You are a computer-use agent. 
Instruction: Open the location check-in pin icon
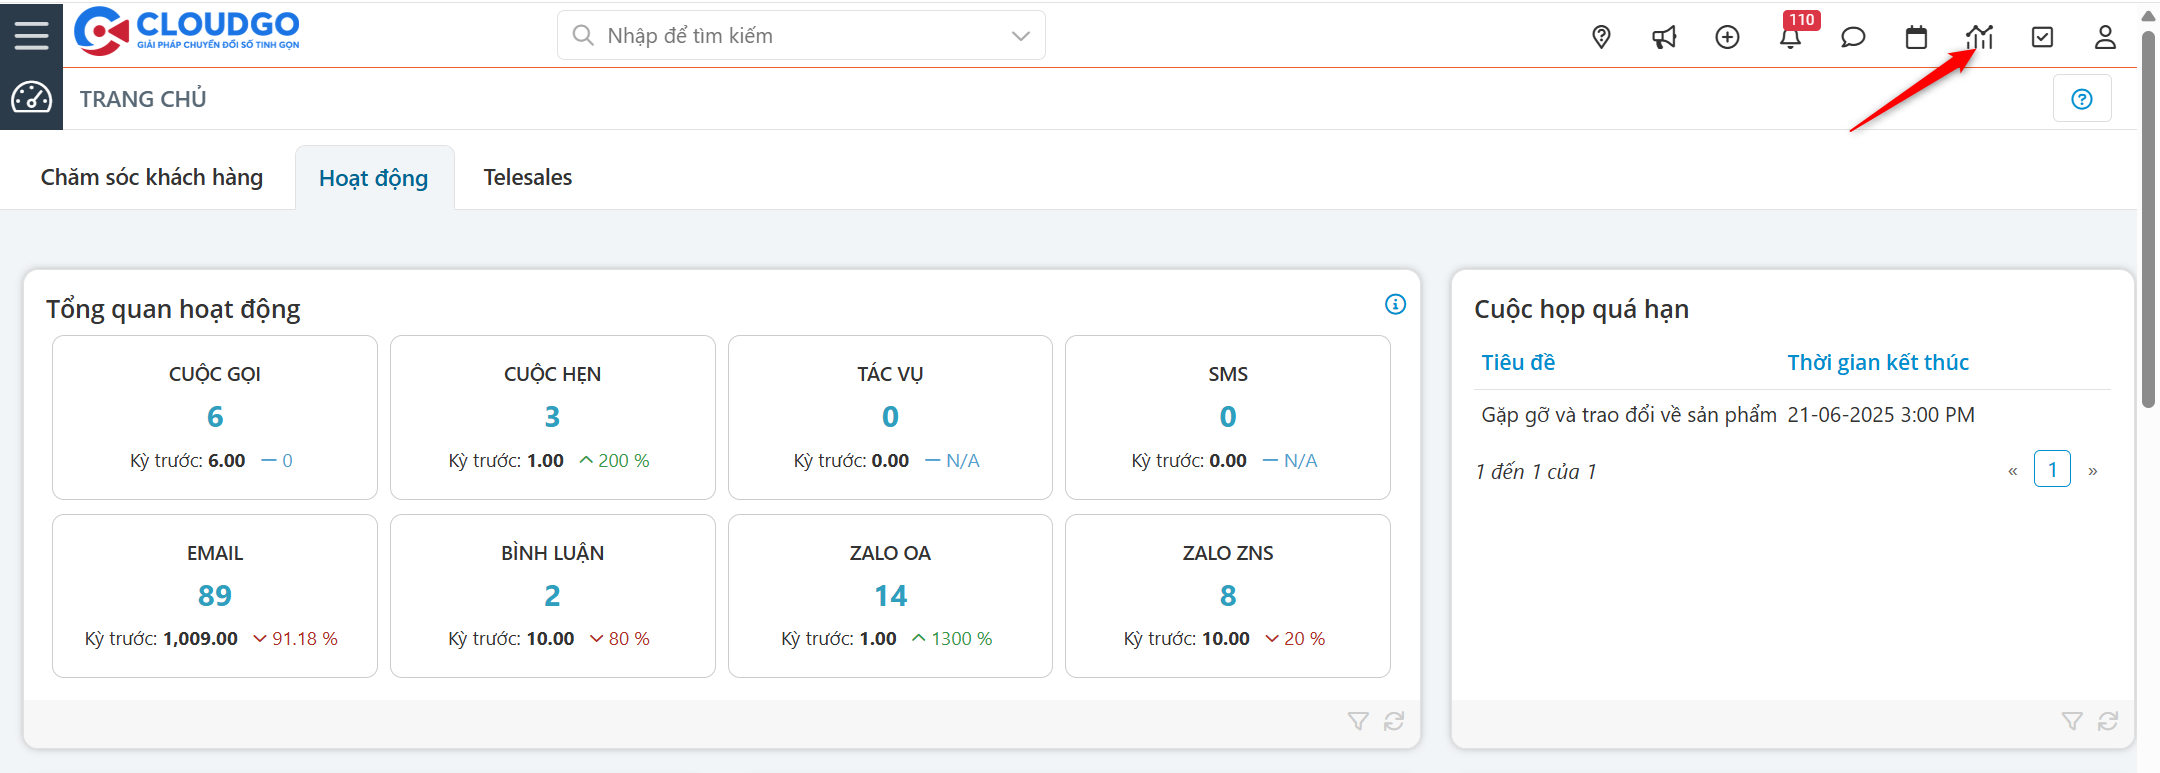[x=1601, y=37]
